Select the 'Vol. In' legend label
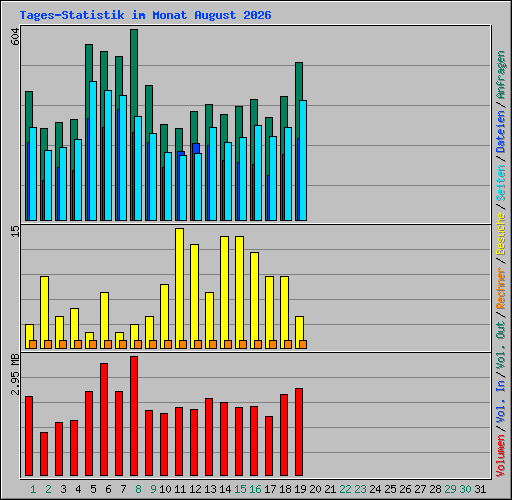 tap(501, 402)
